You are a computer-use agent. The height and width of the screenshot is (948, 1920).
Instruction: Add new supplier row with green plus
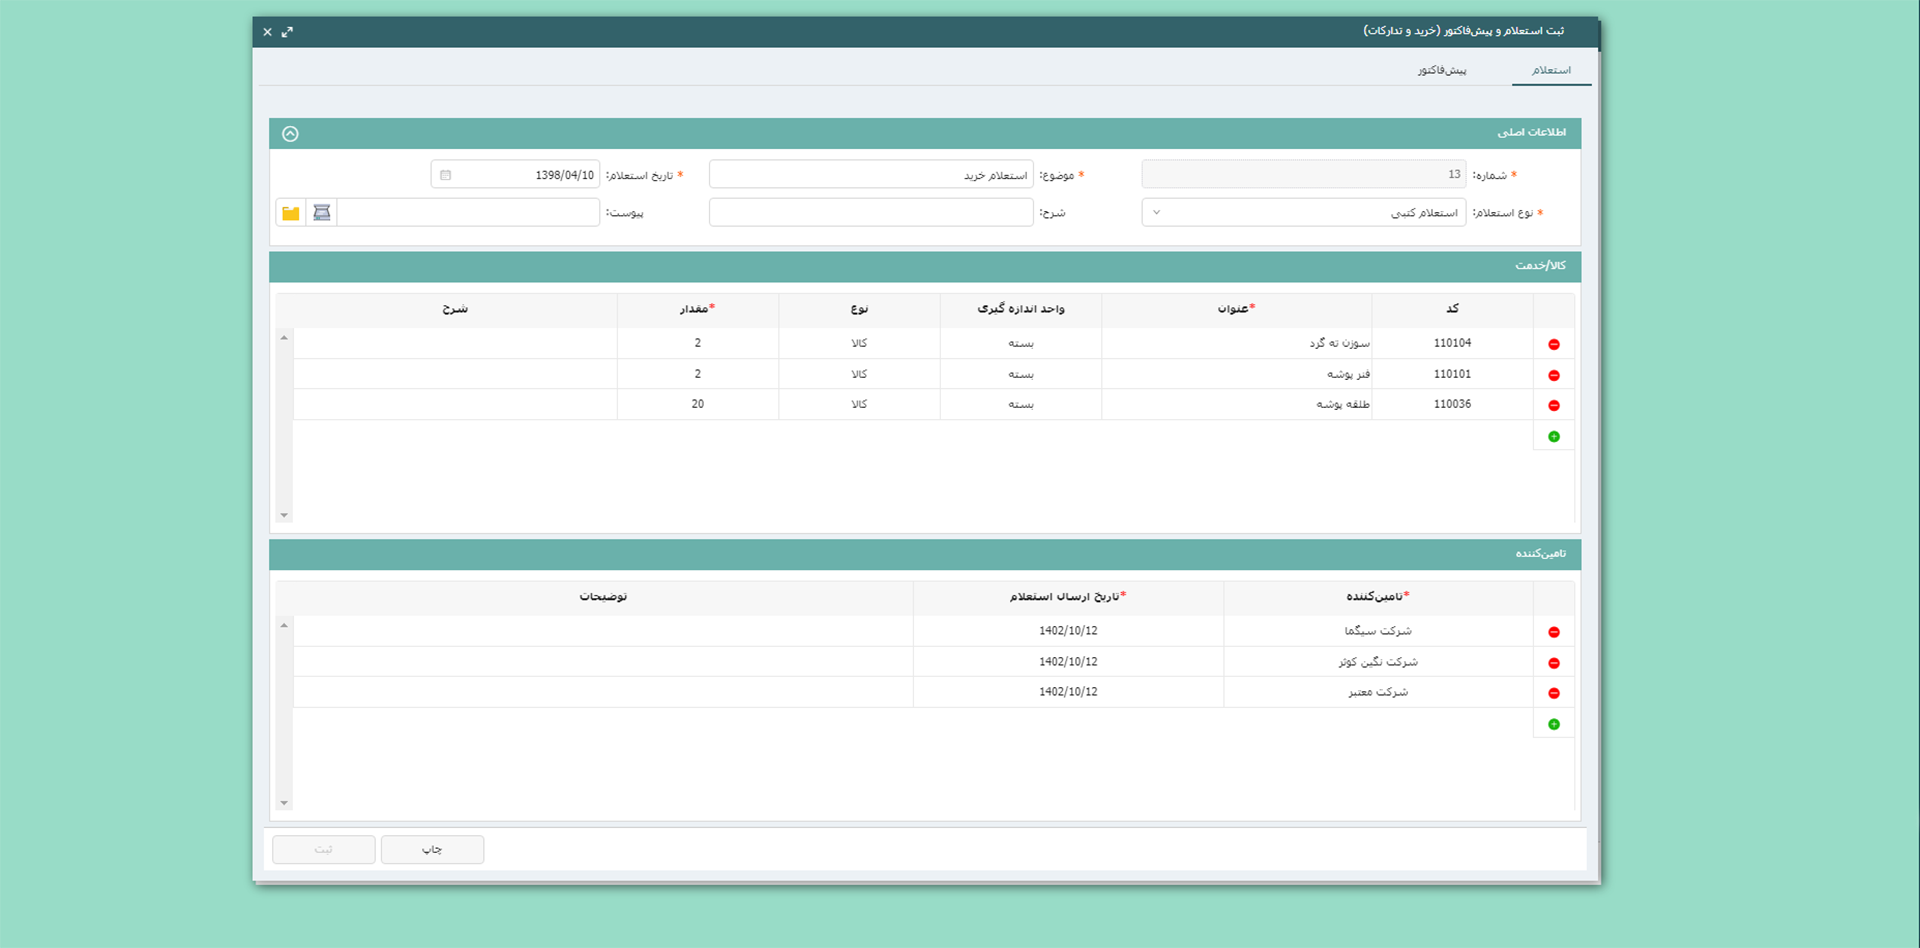pos(1553,724)
